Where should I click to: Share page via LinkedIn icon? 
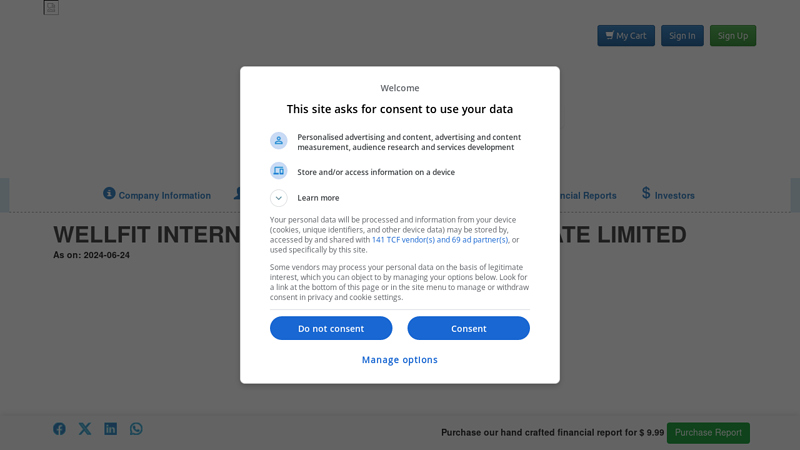pyautogui.click(x=110, y=429)
